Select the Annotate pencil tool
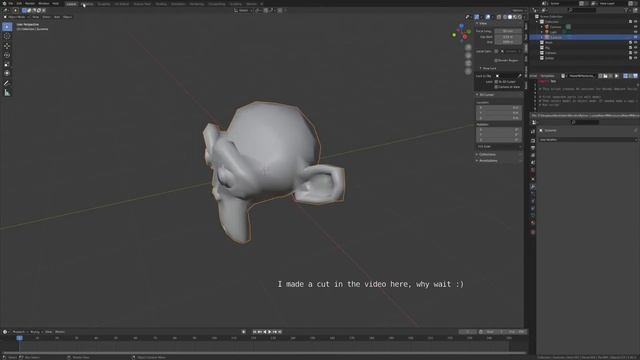The height and width of the screenshot is (360, 640). [x=7, y=83]
